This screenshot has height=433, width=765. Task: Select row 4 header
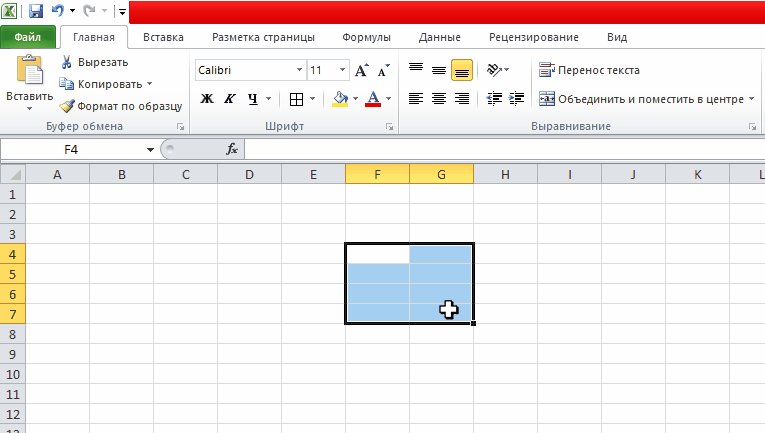coord(13,255)
